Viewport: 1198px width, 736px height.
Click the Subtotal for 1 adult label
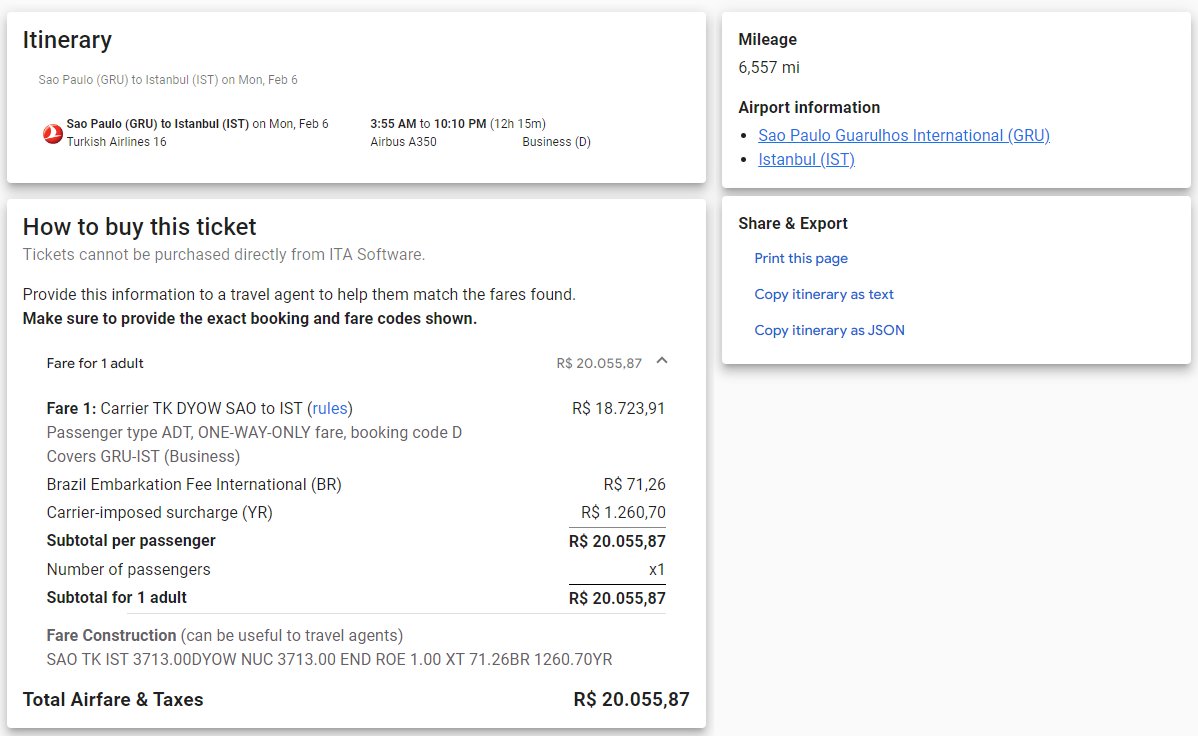(116, 598)
